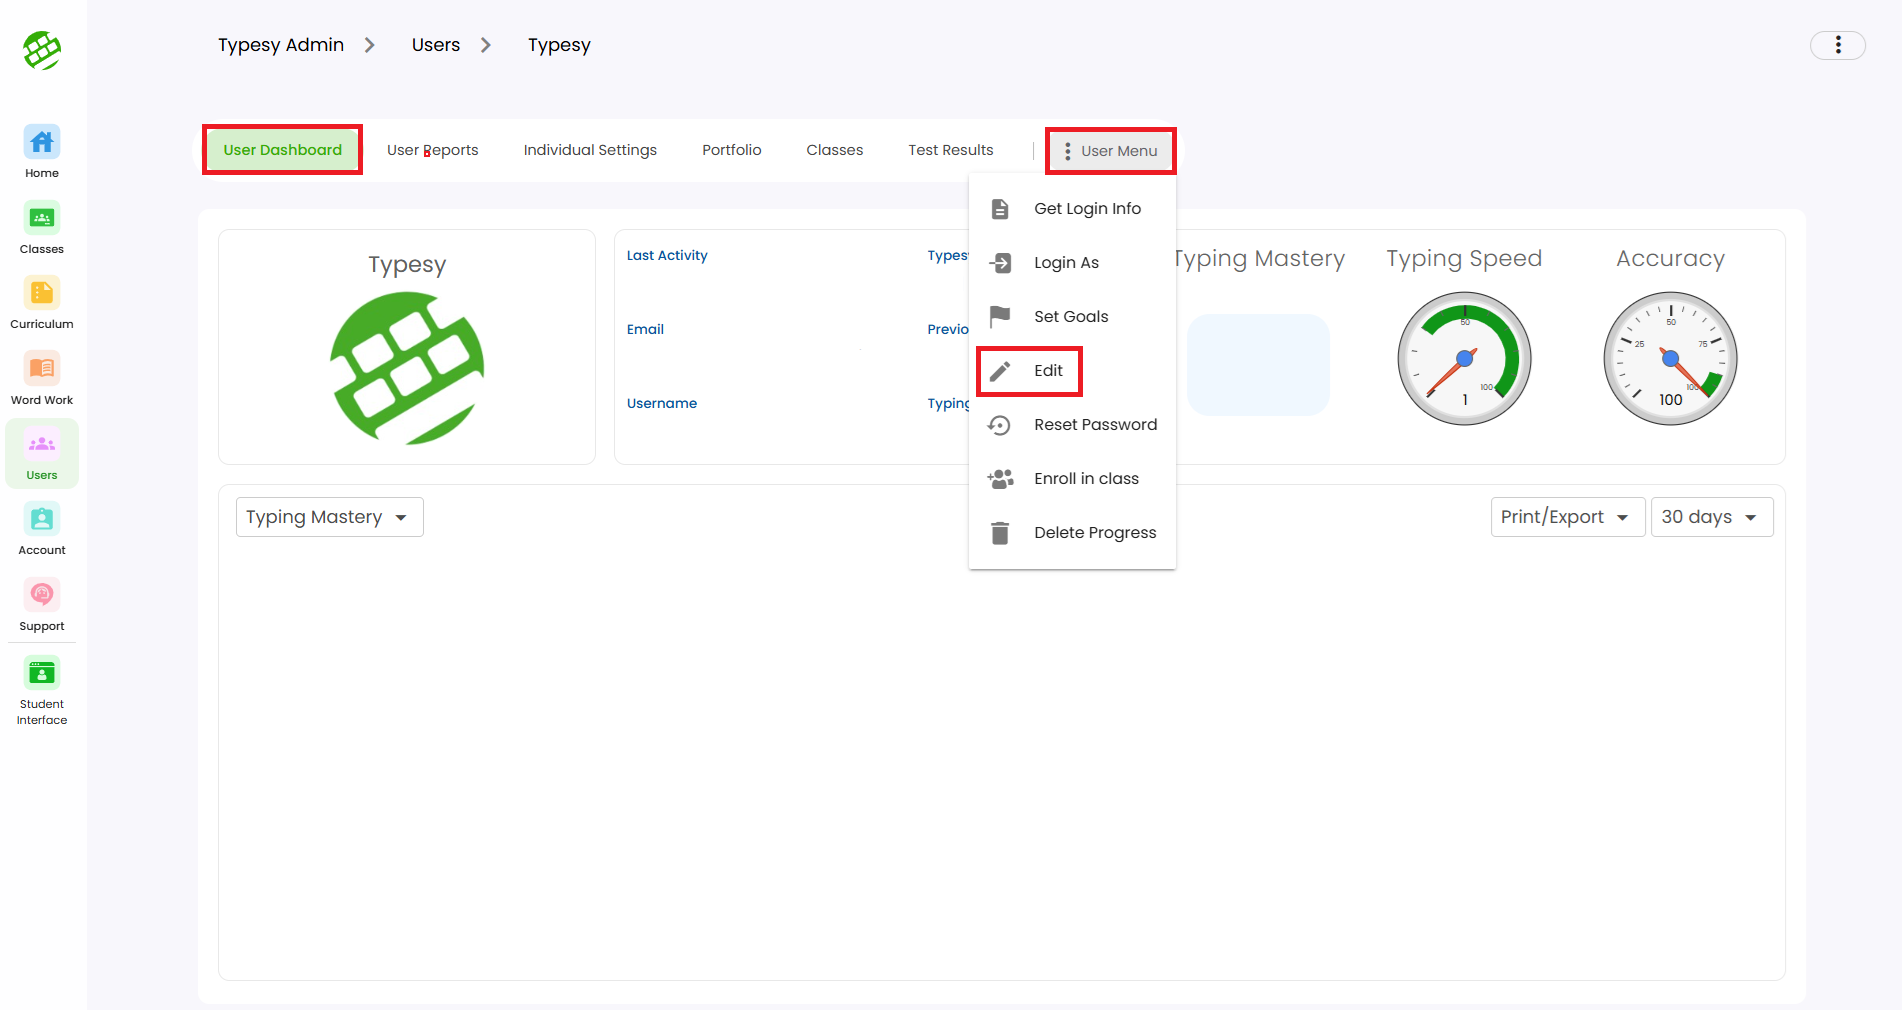Click the Email label
1902x1010 pixels.
645,329
